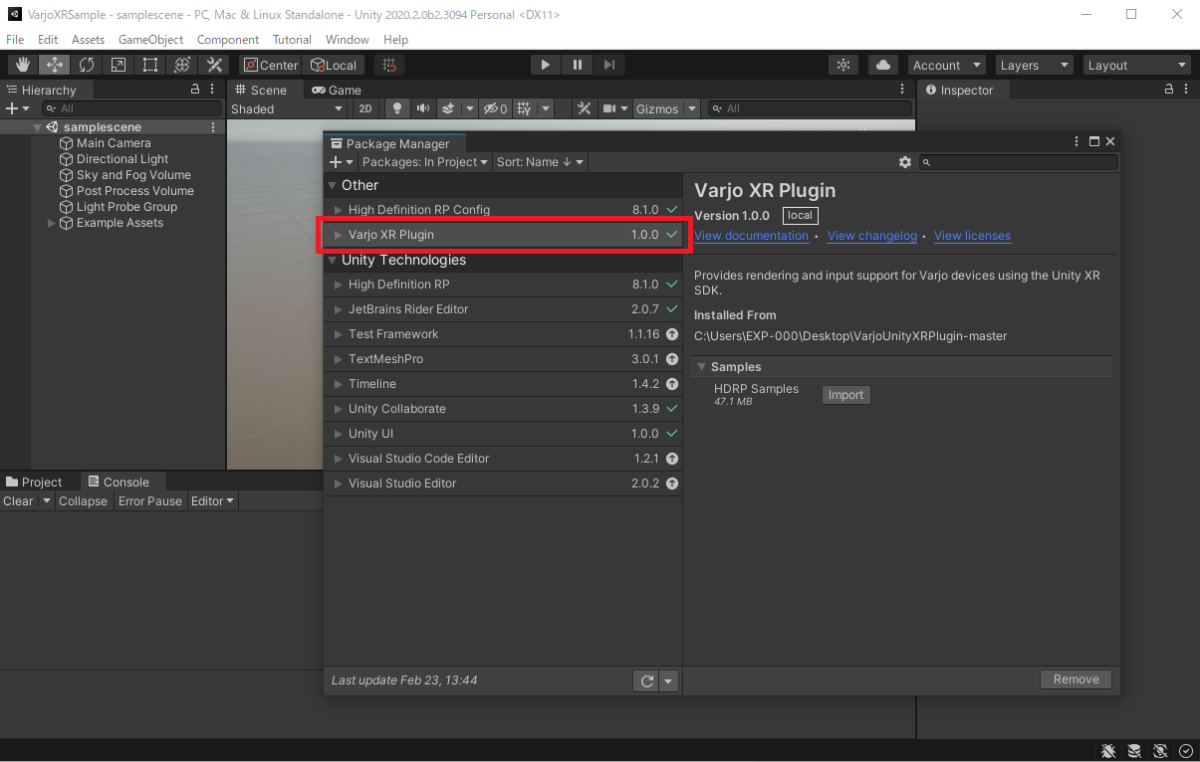The height and width of the screenshot is (762, 1200).
Task: Open the Account dropdown
Action: 949,65
